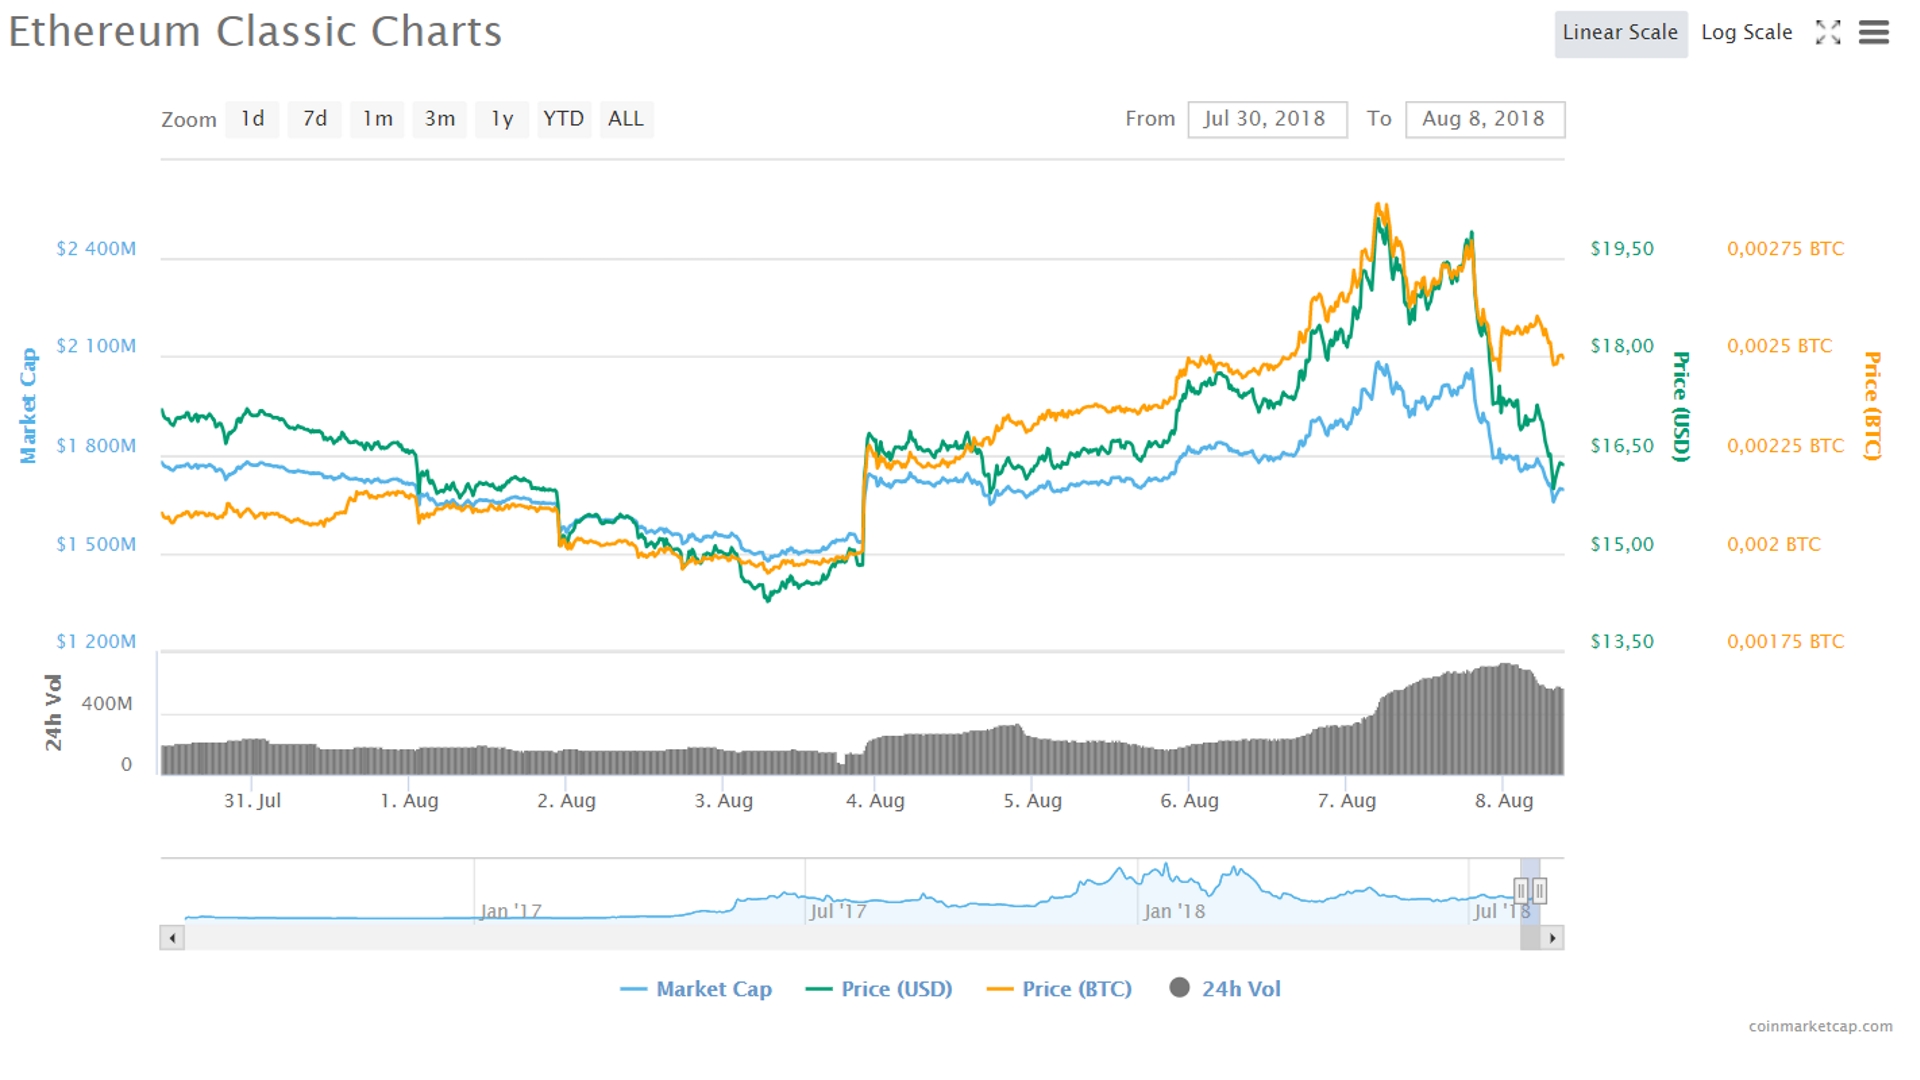This screenshot has width=1920, height=1080.
Task: Click the navigator scrollbar track
Action: 850,938
